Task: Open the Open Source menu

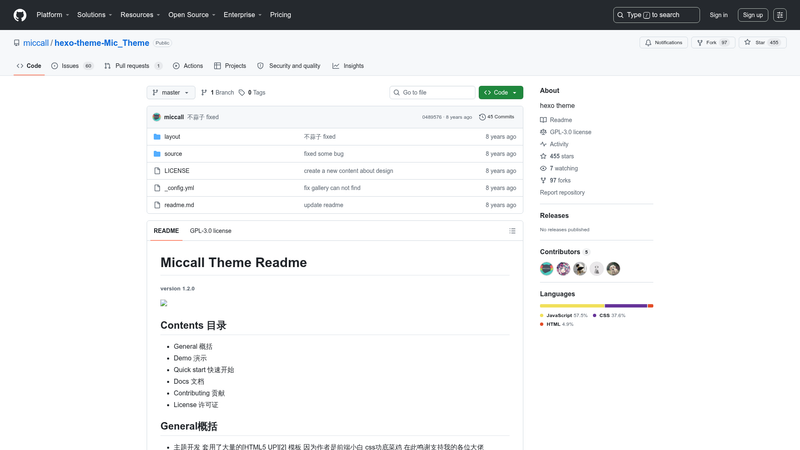Action: (192, 15)
